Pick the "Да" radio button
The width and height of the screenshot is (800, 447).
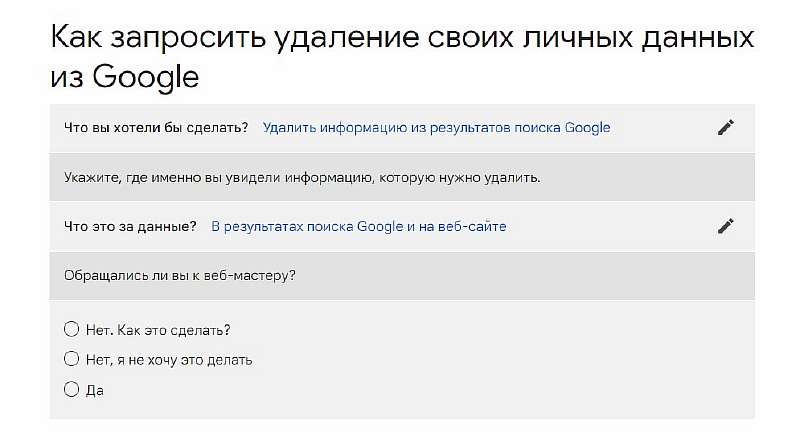[71, 389]
